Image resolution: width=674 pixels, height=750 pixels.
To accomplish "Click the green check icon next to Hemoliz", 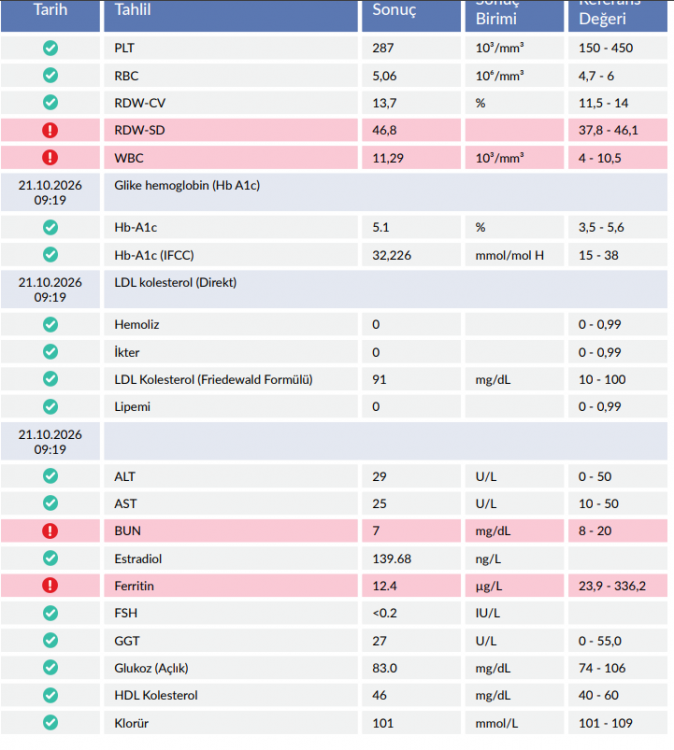I will [x=50, y=324].
